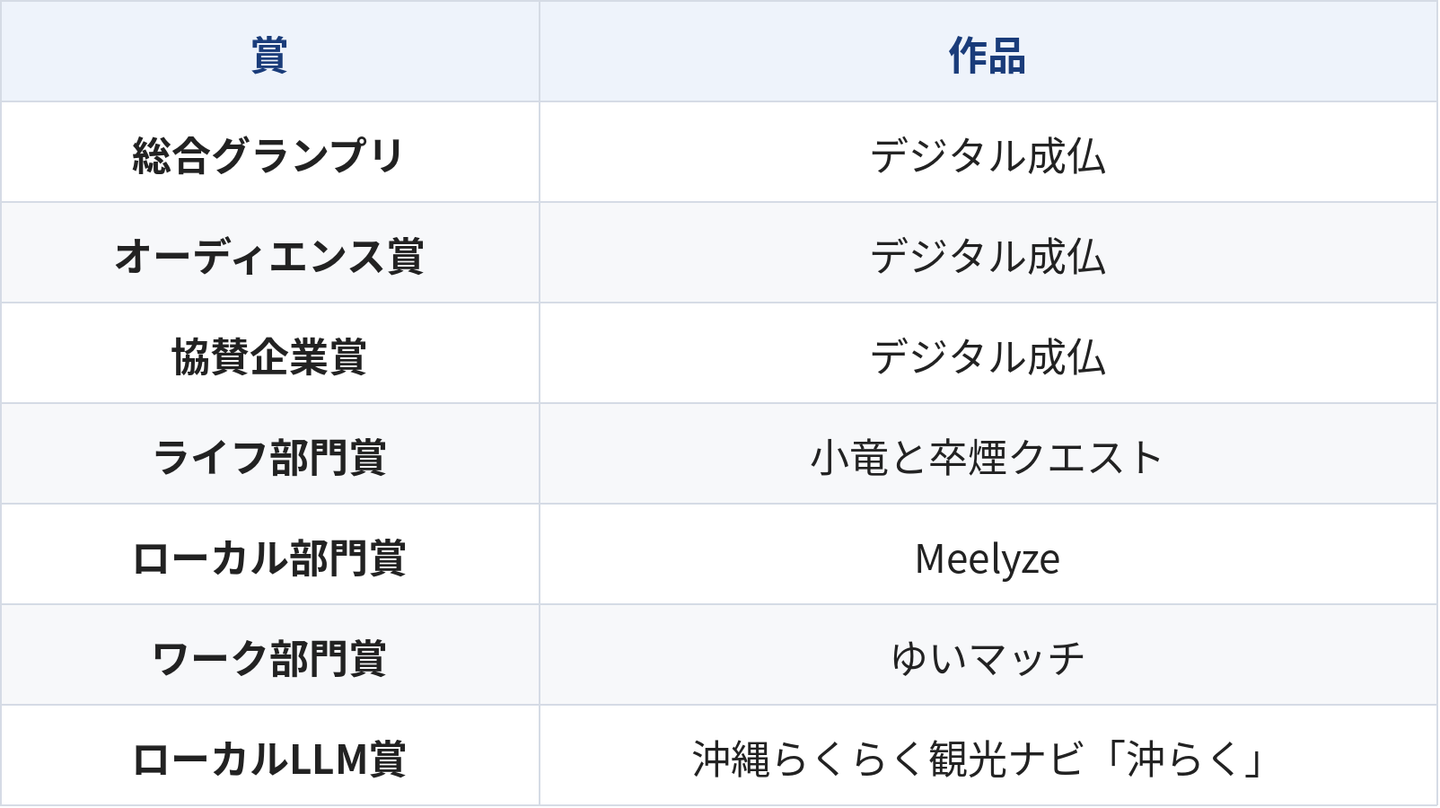Viewport: 1440px width, 808px height.
Task: Click the 賞 column header
Action: point(270,52)
